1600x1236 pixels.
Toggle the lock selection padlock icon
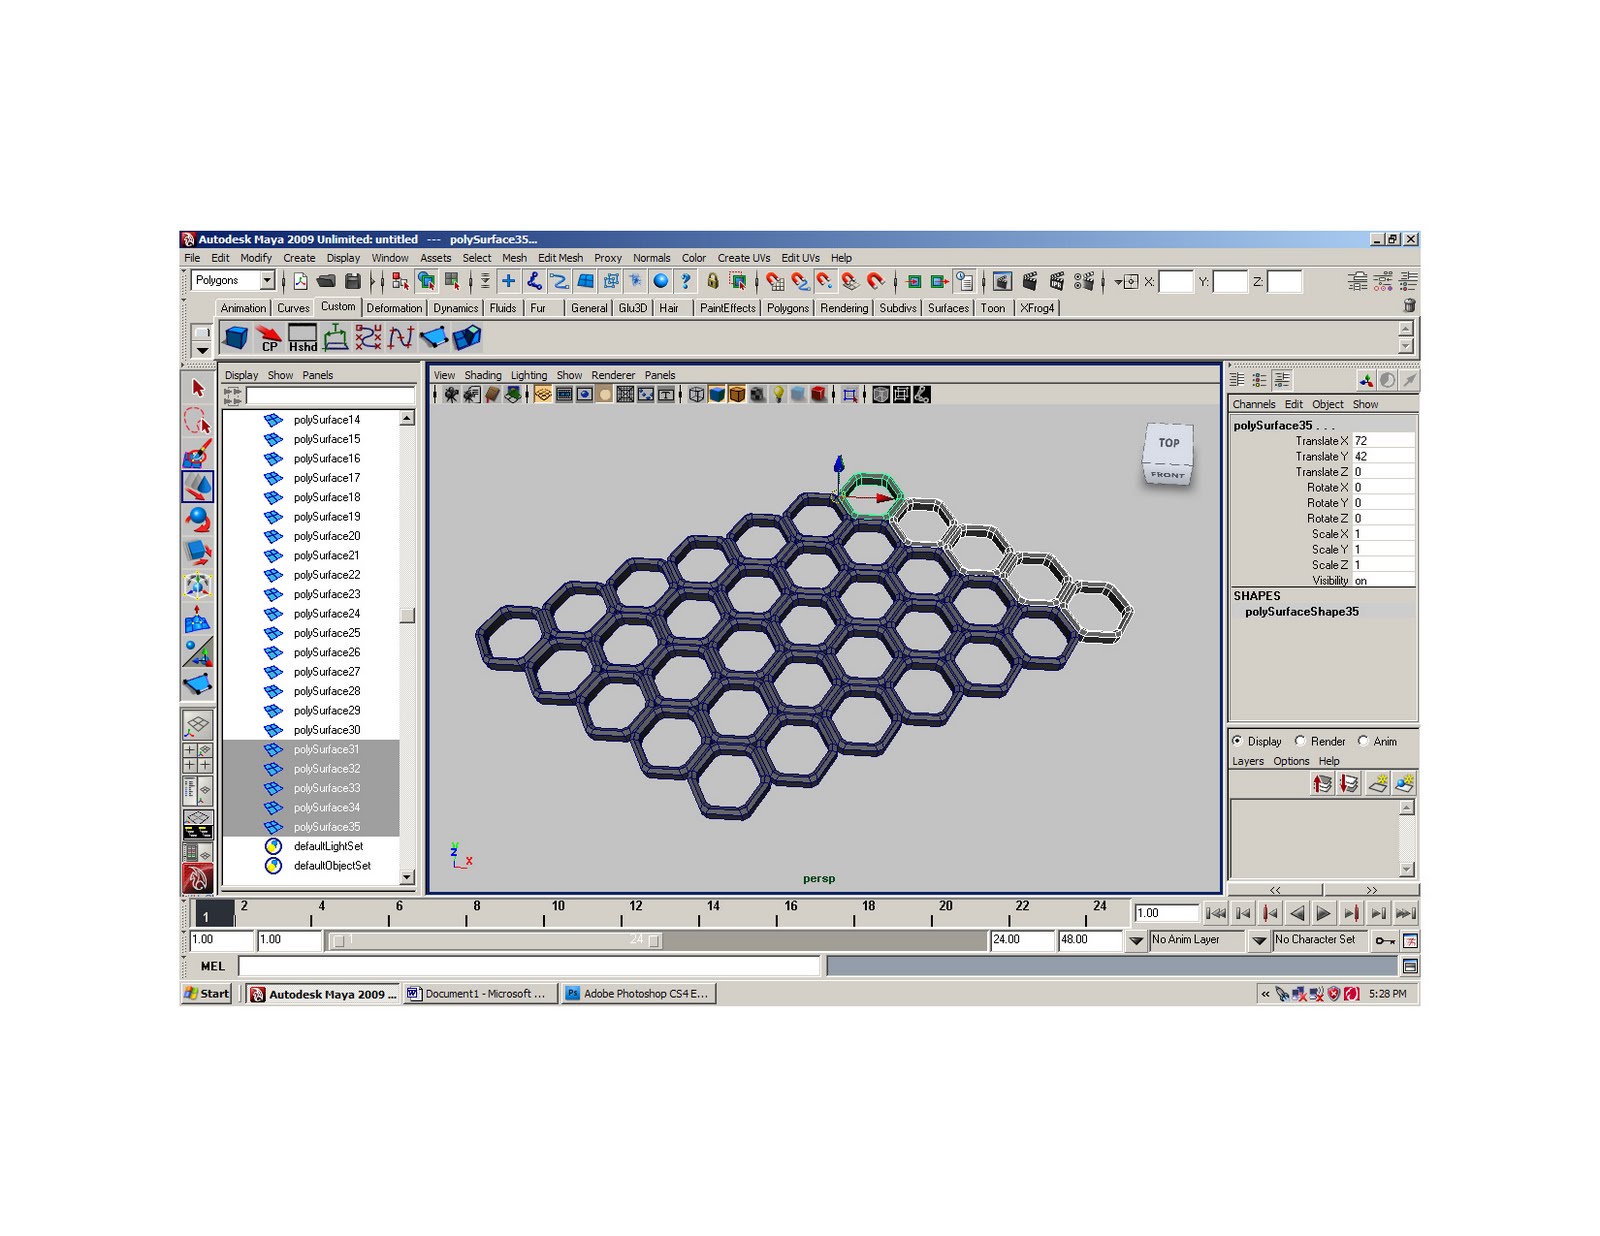[712, 281]
